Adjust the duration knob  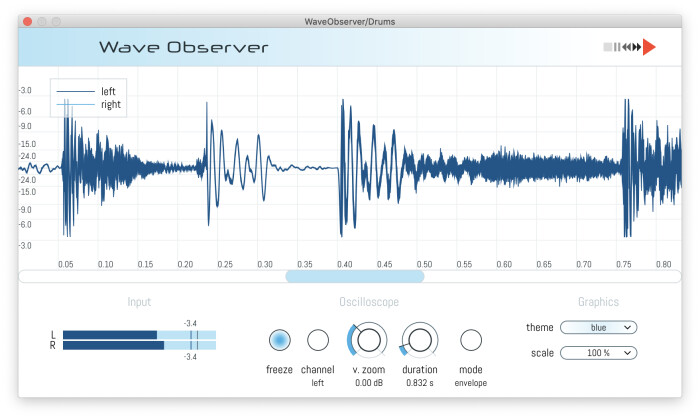click(420, 340)
